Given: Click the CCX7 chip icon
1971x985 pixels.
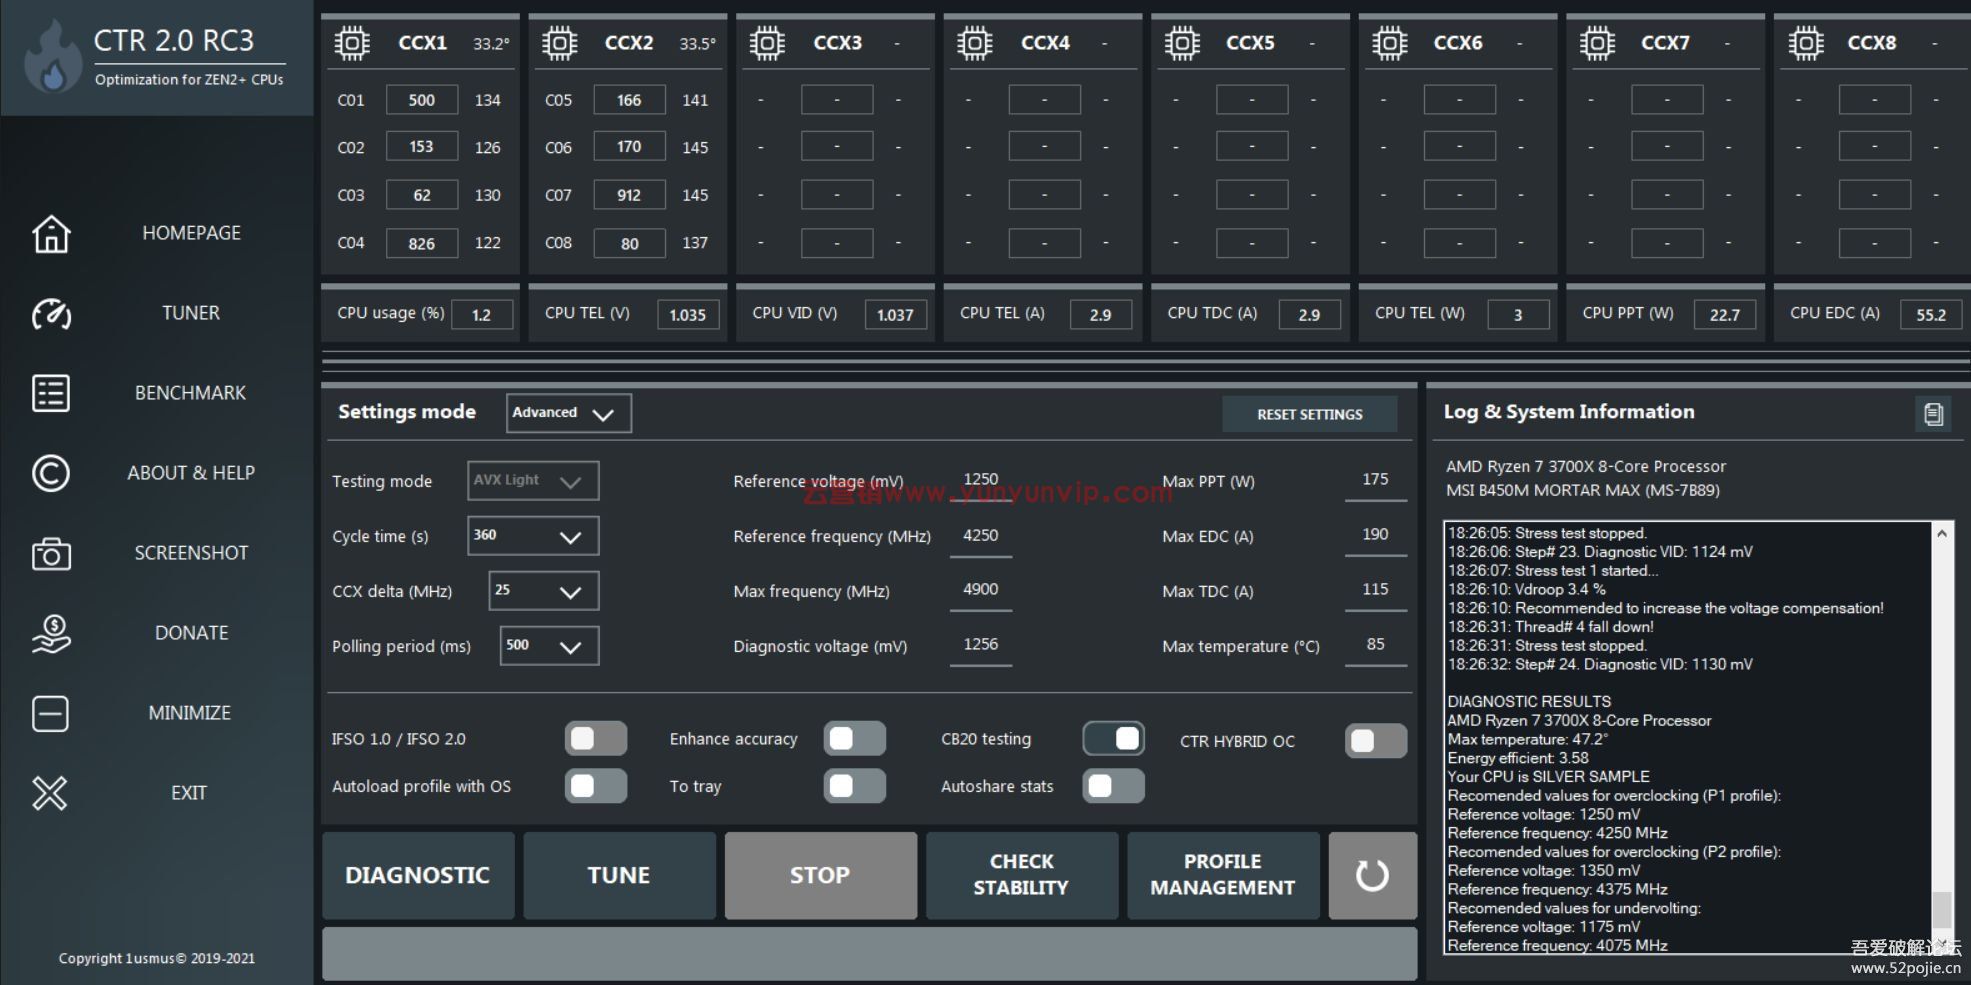Looking at the screenshot, I should pos(1597,43).
